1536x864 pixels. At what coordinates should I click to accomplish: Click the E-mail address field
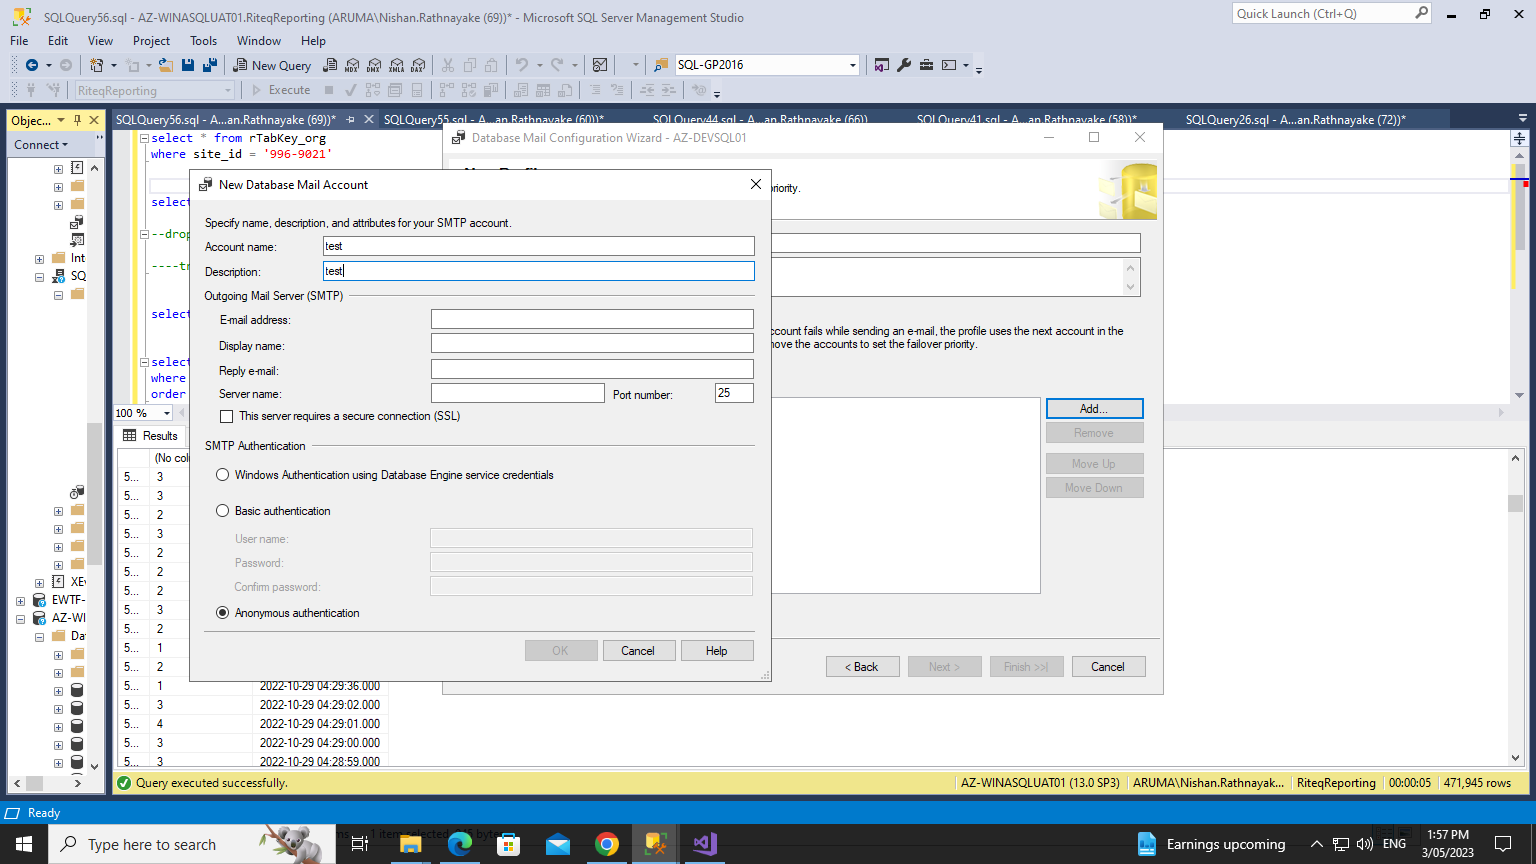[592, 319]
